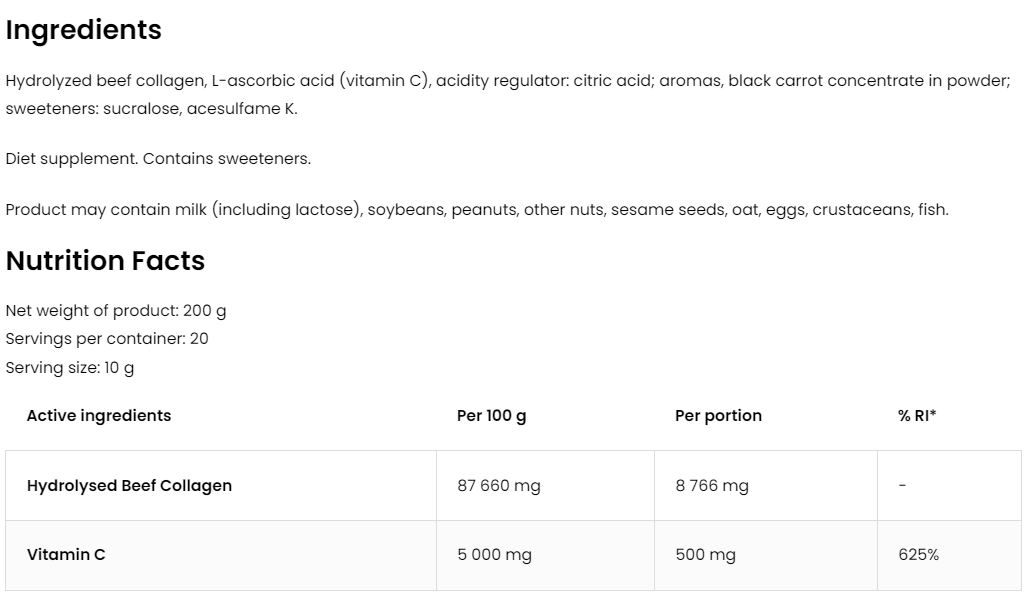1027x597 pixels.
Task: Click the Nutrition Facts heading
Action: pyautogui.click(x=105, y=261)
